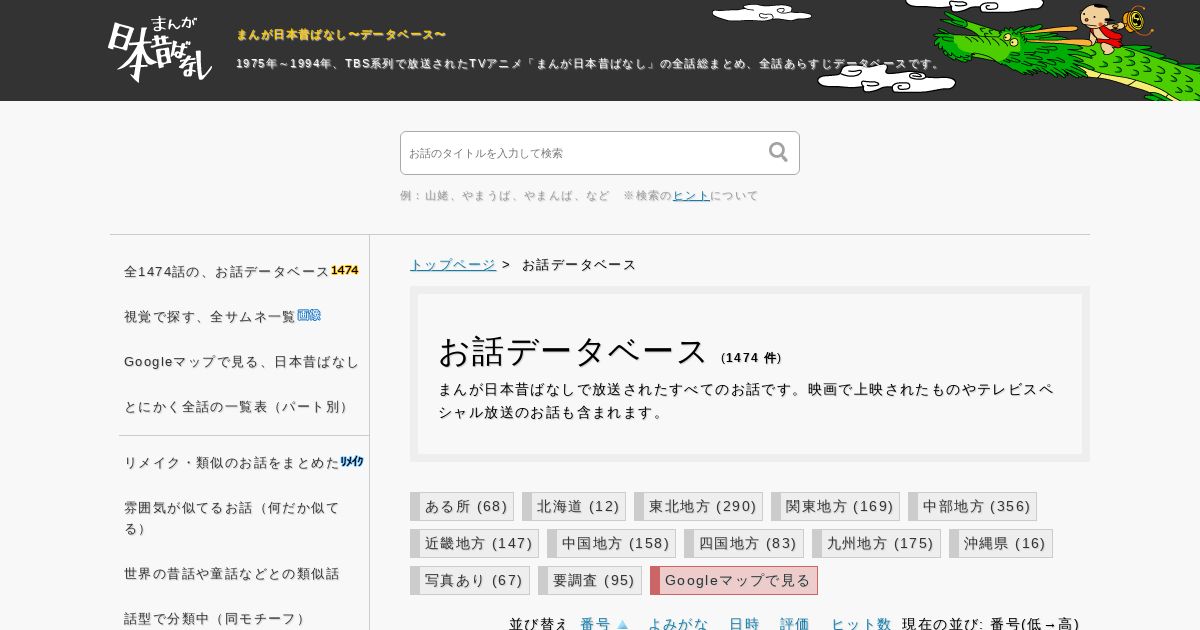Click the red Googleマップで見る button
This screenshot has height=630, width=1200.
click(x=734, y=580)
